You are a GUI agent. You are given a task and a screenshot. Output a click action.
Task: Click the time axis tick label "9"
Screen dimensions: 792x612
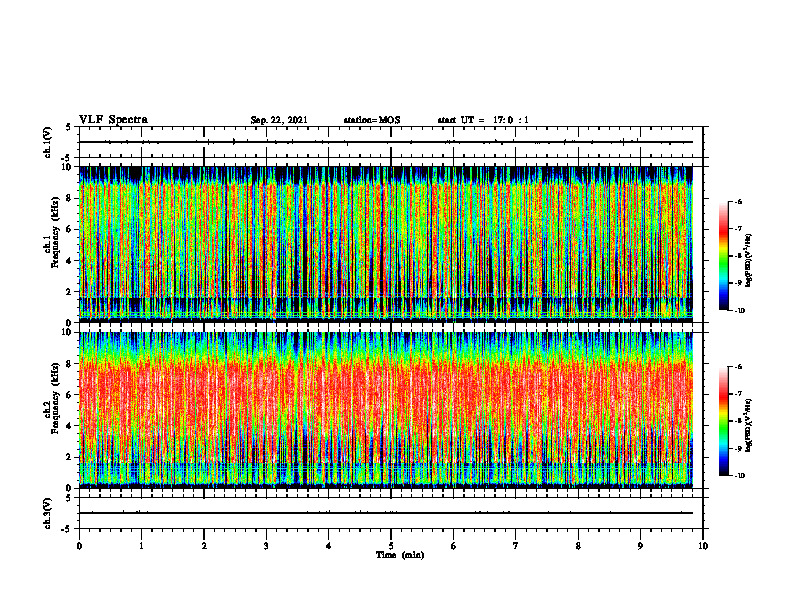tap(640, 546)
